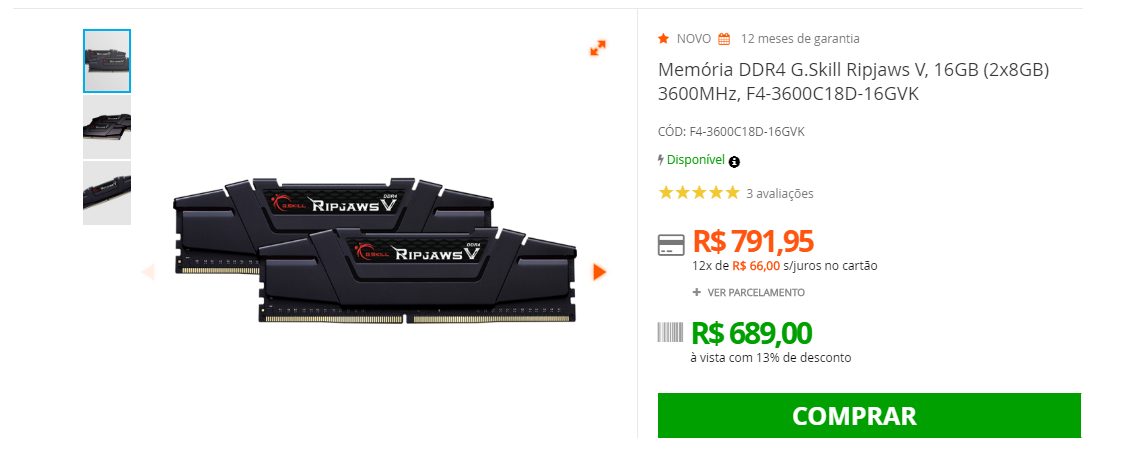Expand product image to fullscreen

[598, 48]
